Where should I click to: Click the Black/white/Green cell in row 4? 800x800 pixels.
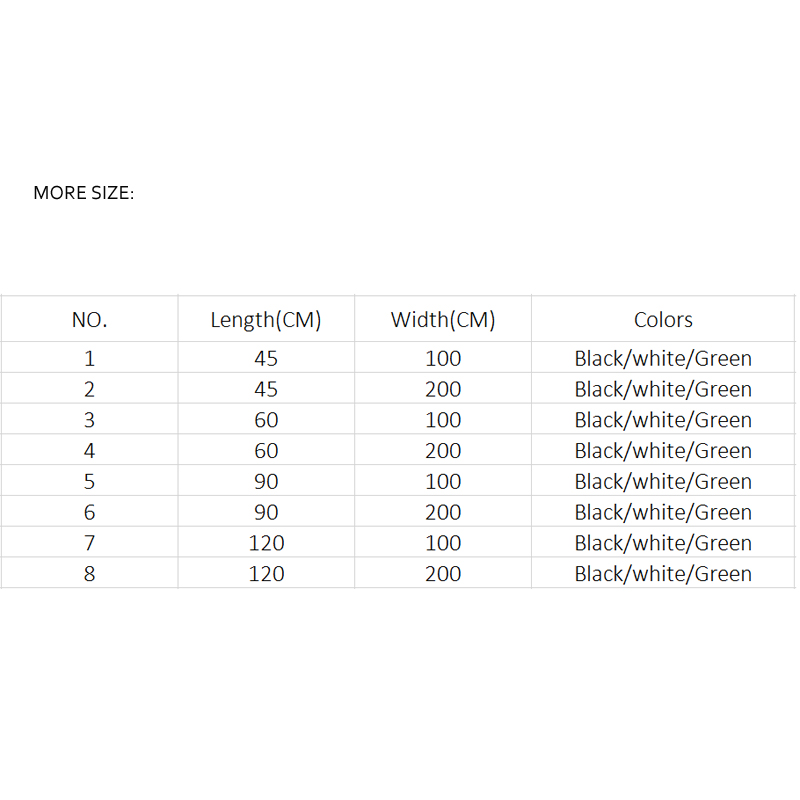[663, 450]
